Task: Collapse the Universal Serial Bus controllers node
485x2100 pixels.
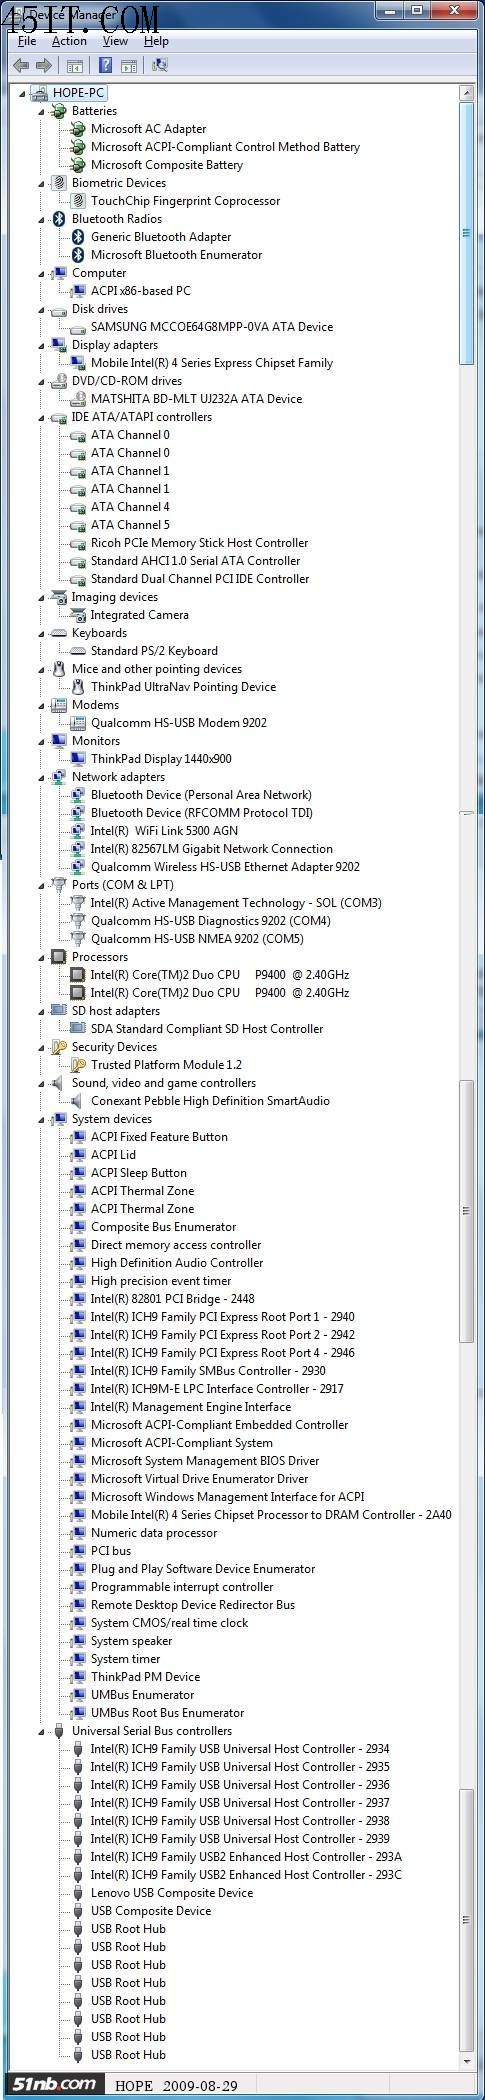Action: click(42, 1732)
